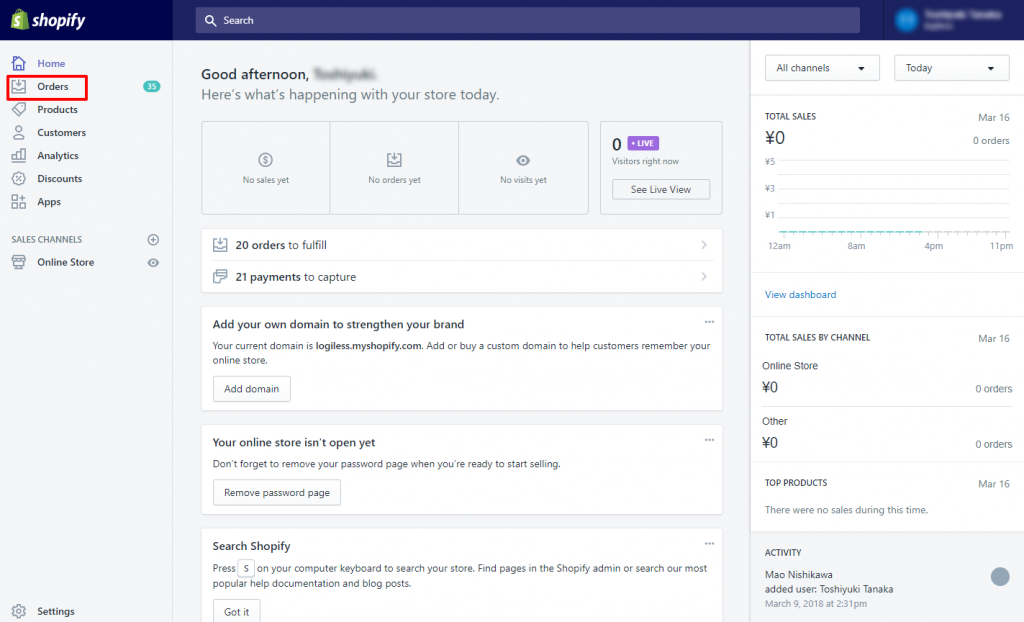Click the Got it button
The width and height of the screenshot is (1024, 622).
click(236, 612)
